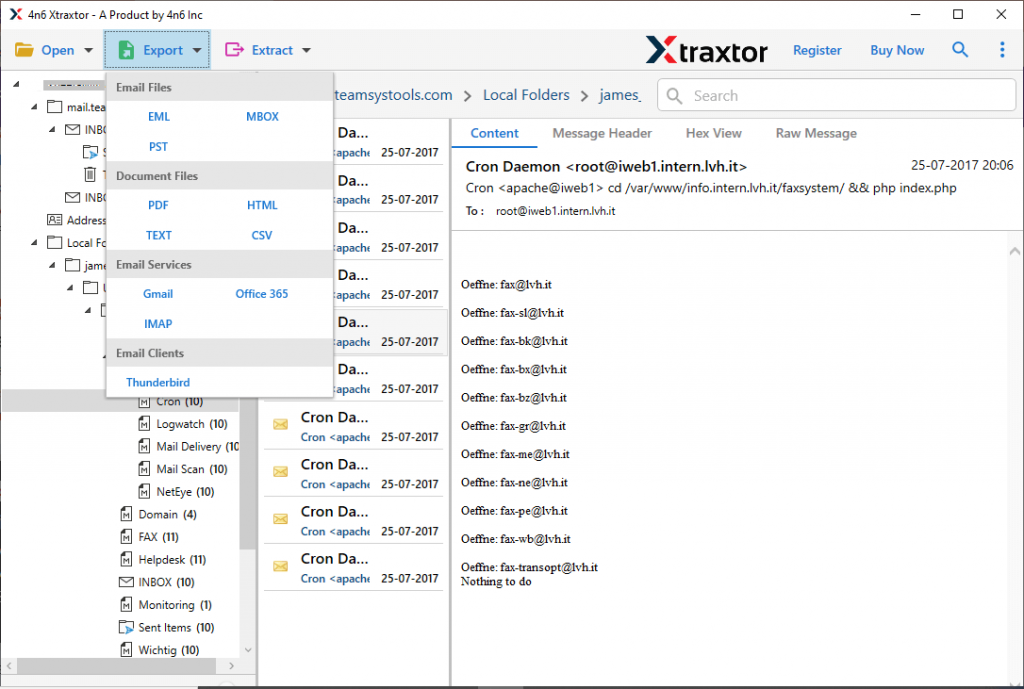The image size is (1024, 689).
Task: Open the search icon in the top bar
Action: [960, 49]
